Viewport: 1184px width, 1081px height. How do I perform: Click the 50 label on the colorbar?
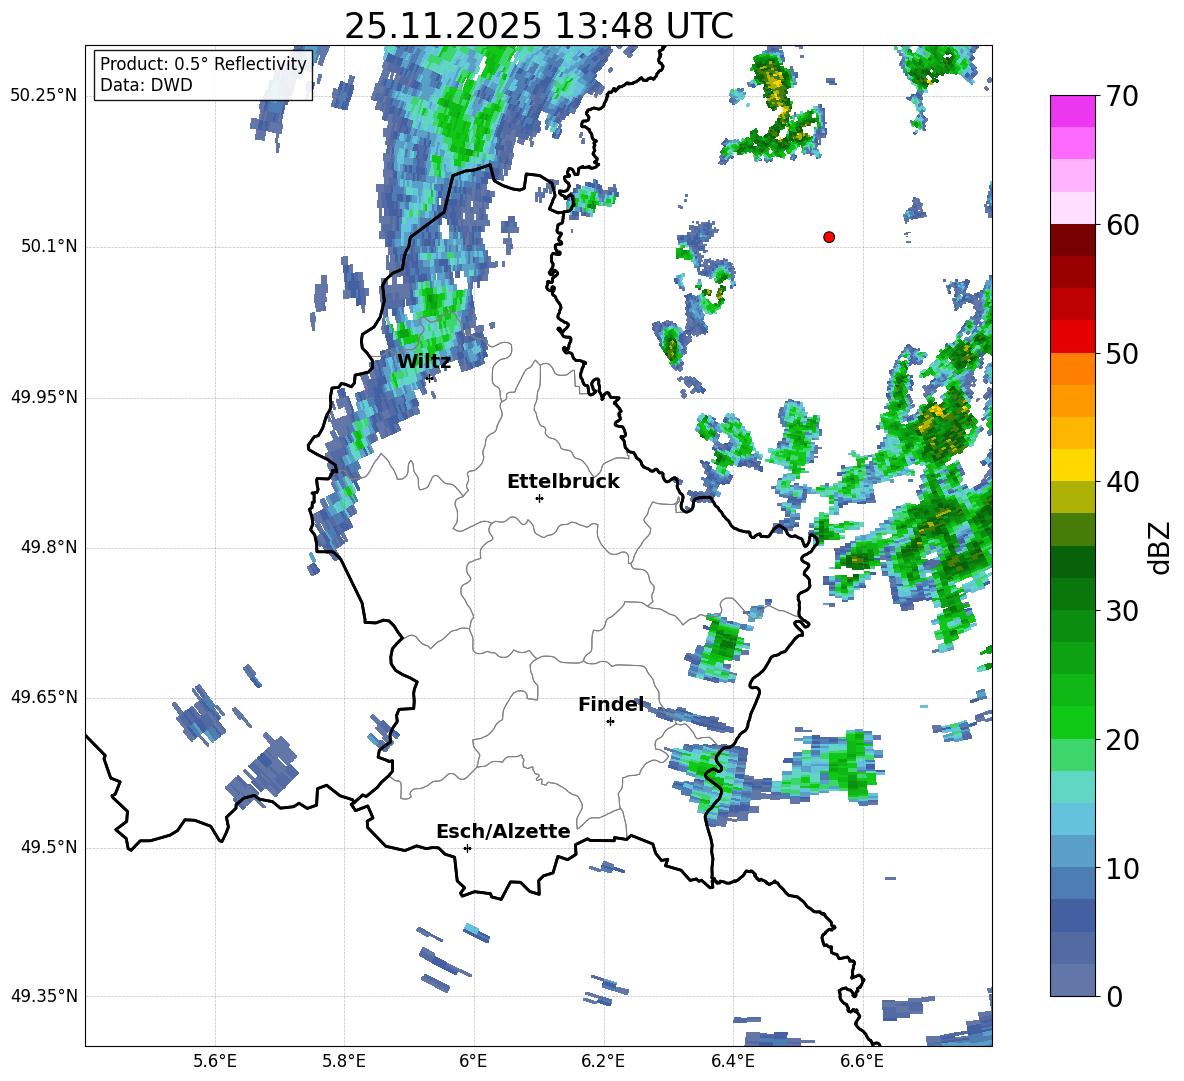[x=1122, y=354]
